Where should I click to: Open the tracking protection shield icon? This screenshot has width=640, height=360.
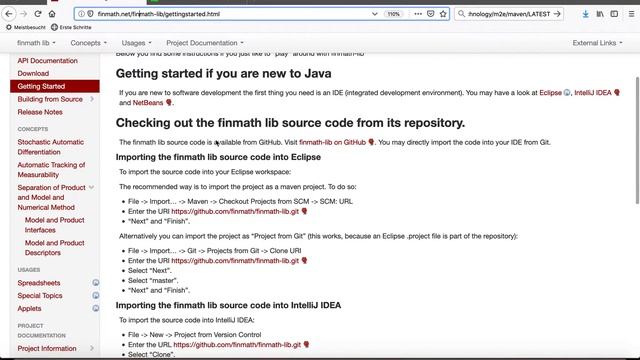coord(90,14)
